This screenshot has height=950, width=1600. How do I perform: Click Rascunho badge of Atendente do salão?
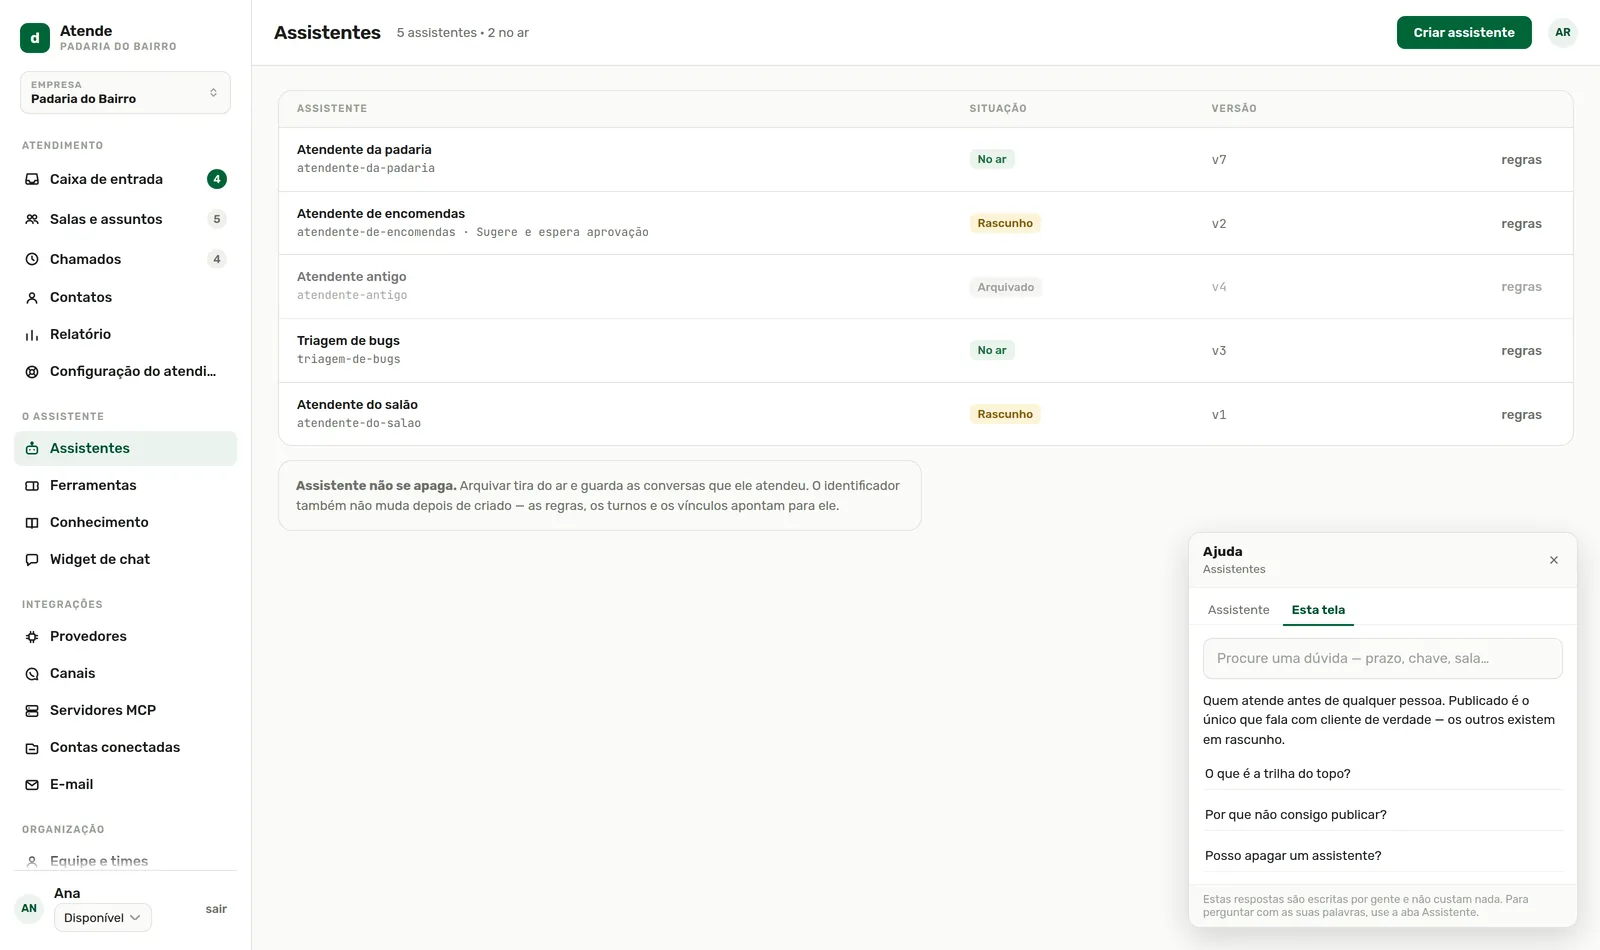(1005, 414)
